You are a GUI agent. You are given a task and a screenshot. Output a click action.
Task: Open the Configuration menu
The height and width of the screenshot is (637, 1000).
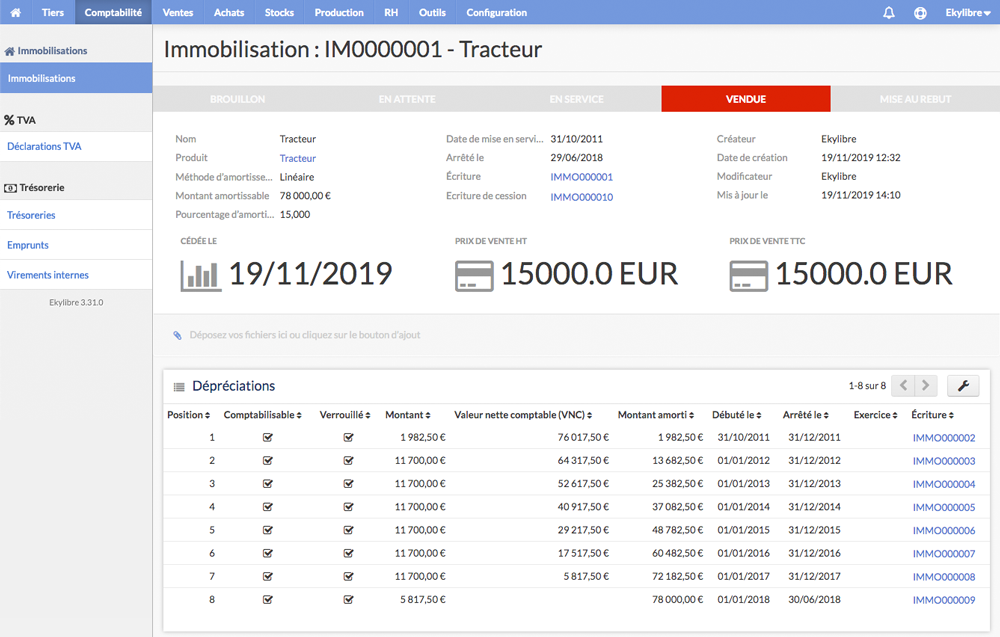click(497, 12)
